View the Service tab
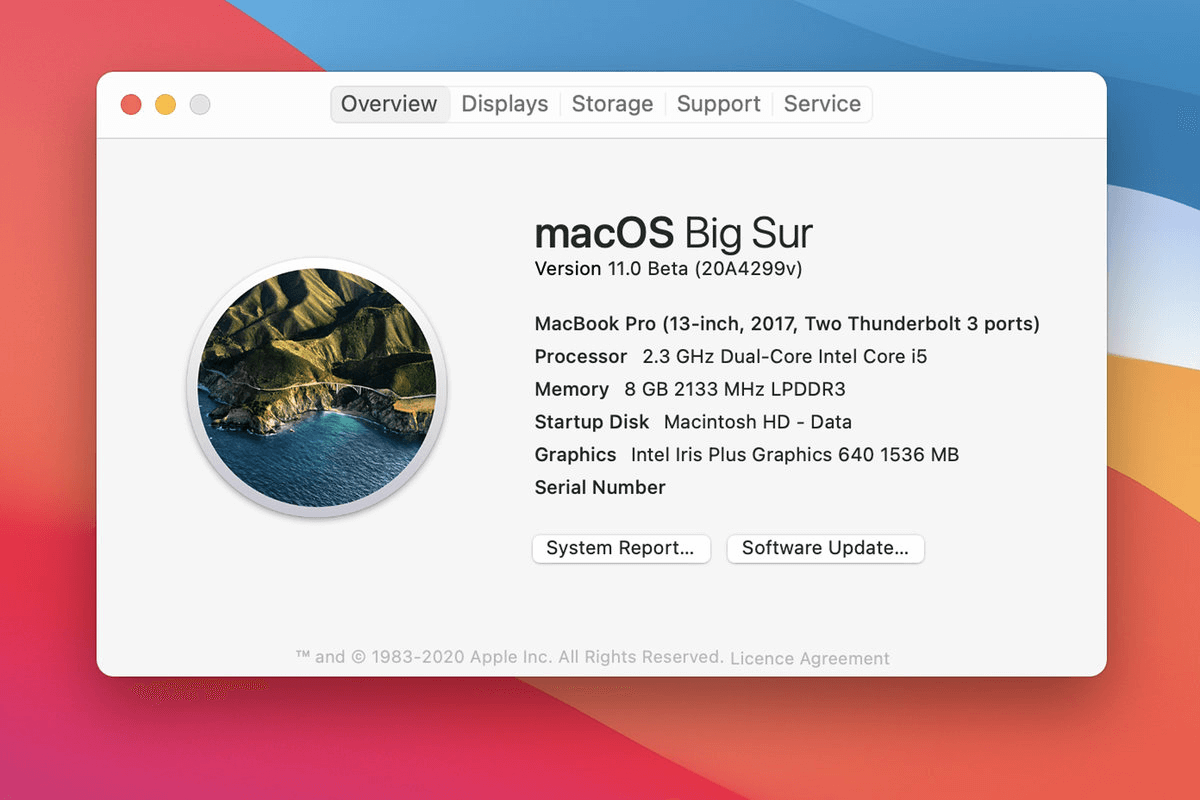Image resolution: width=1200 pixels, height=800 pixels. click(x=822, y=104)
